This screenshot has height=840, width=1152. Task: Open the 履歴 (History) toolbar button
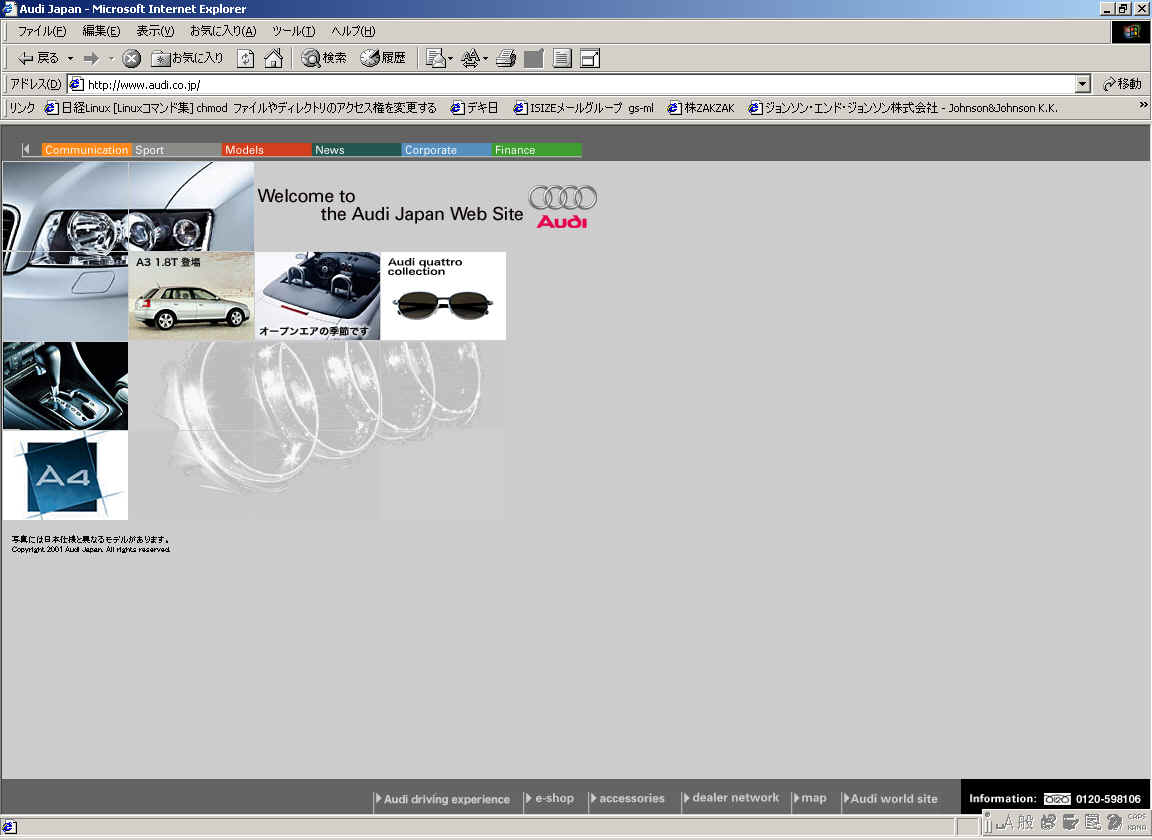click(x=383, y=59)
